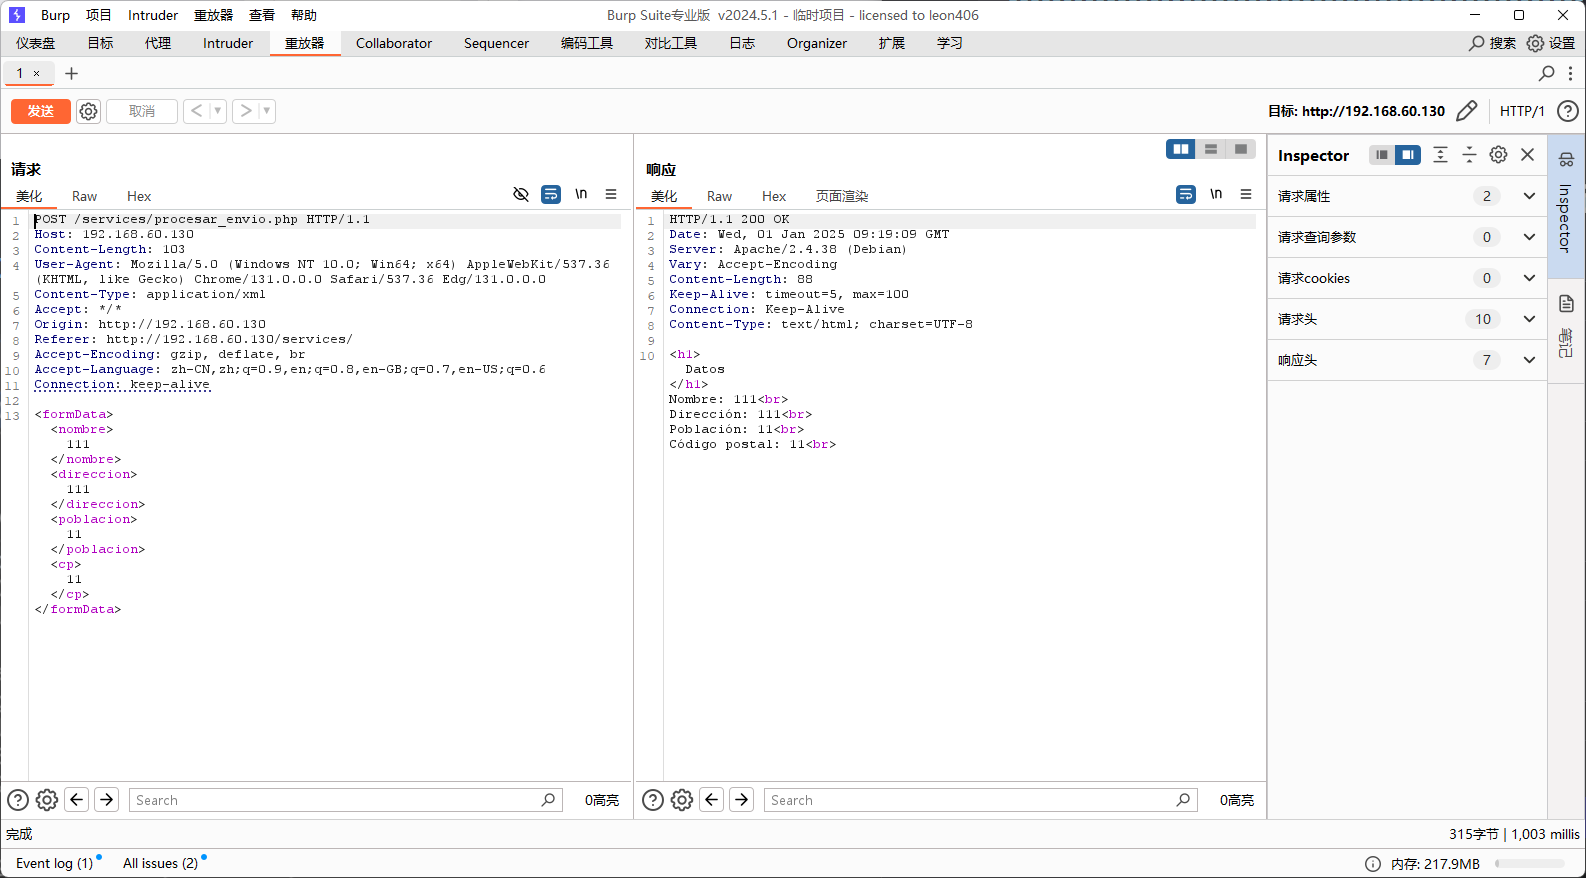Click the response Search input field

[970, 800]
